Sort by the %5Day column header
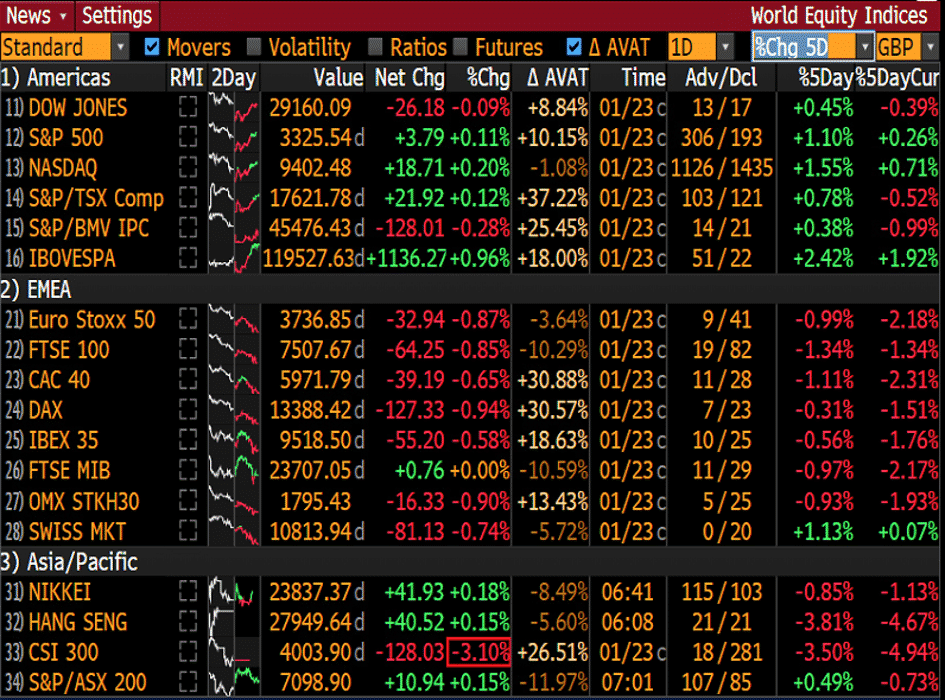This screenshot has height=700, width=945. click(x=826, y=78)
